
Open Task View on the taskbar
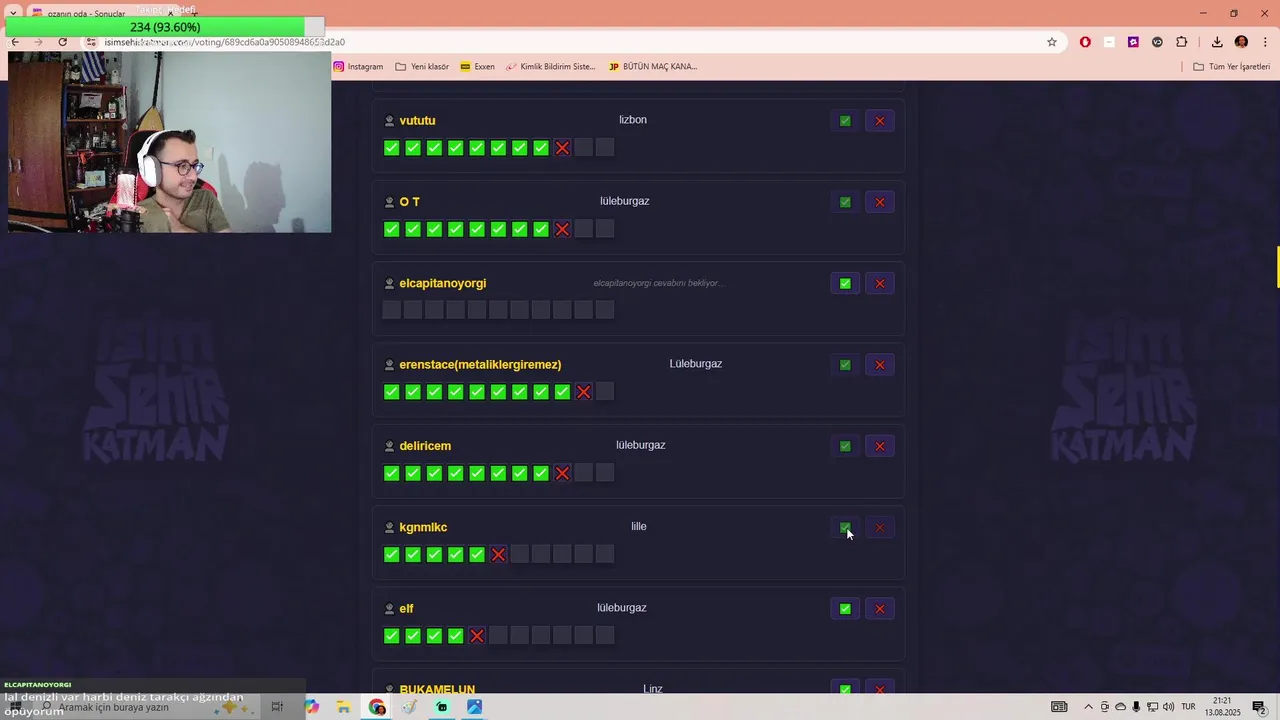point(277,707)
